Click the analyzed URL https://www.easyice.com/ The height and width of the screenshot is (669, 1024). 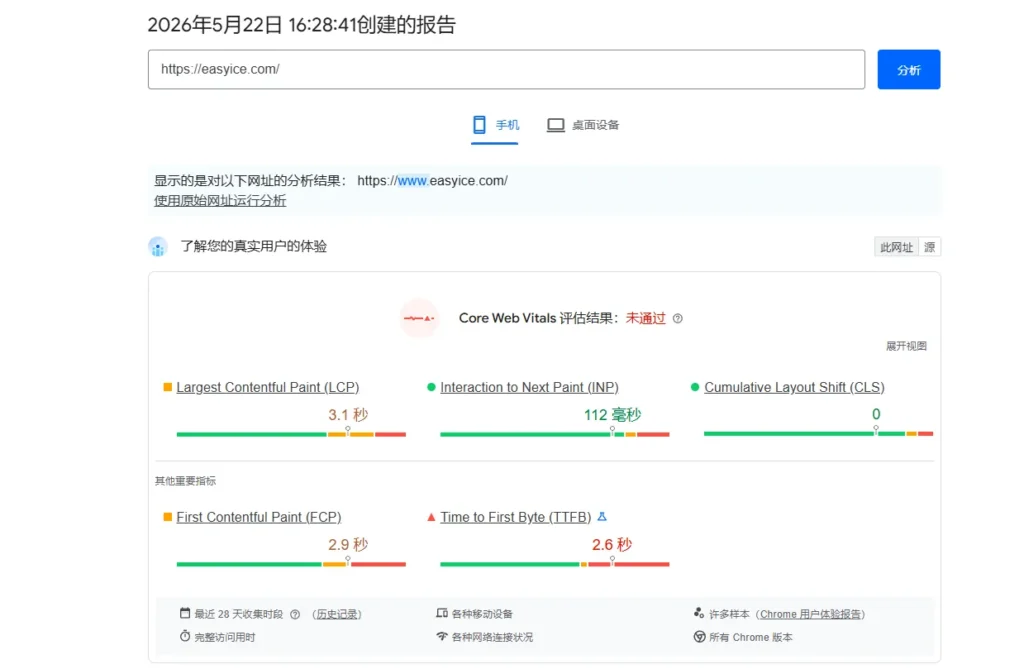point(432,181)
